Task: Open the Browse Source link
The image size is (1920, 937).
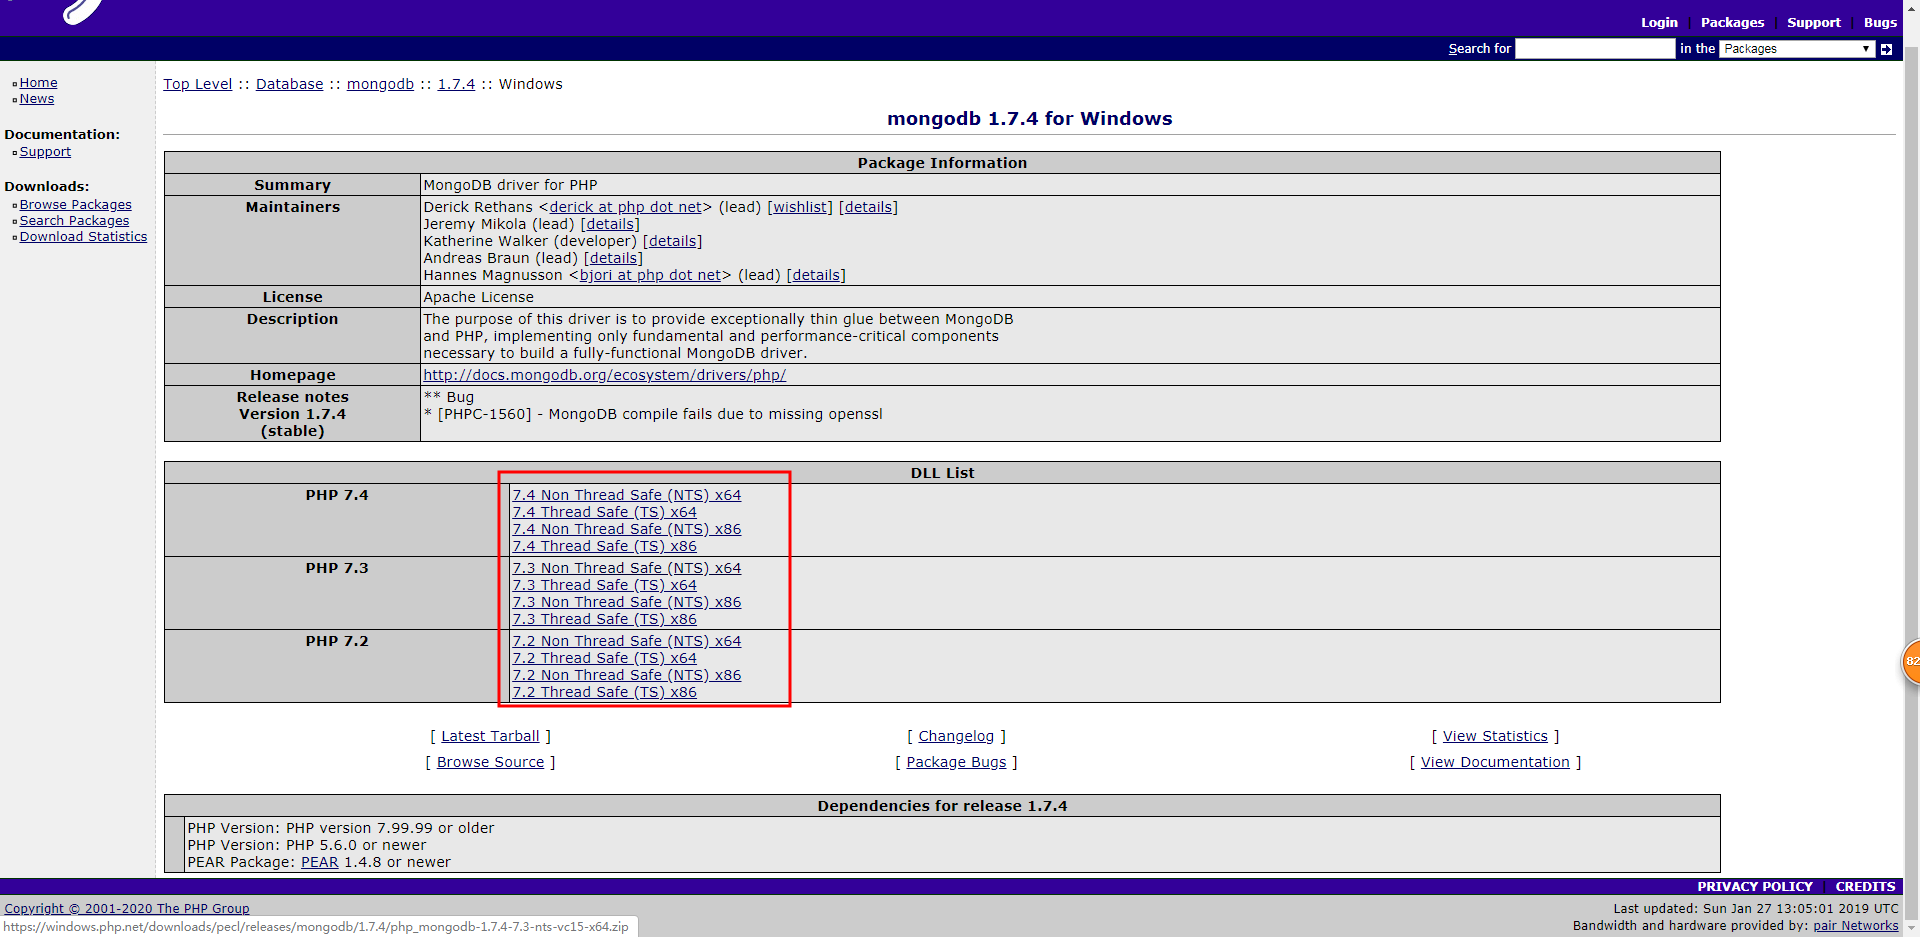Action: pos(490,762)
